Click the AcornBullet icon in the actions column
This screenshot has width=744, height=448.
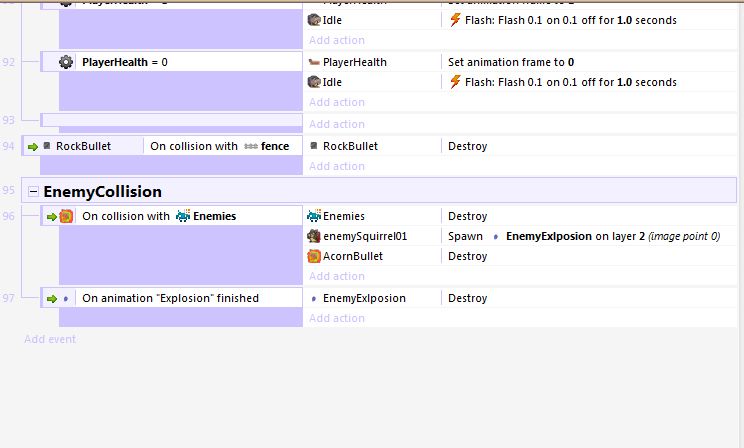[x=313, y=256]
